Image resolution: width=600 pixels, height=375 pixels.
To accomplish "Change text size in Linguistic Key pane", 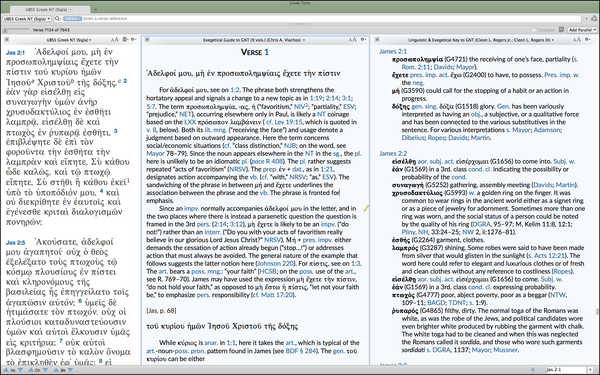I will coord(577,39).
